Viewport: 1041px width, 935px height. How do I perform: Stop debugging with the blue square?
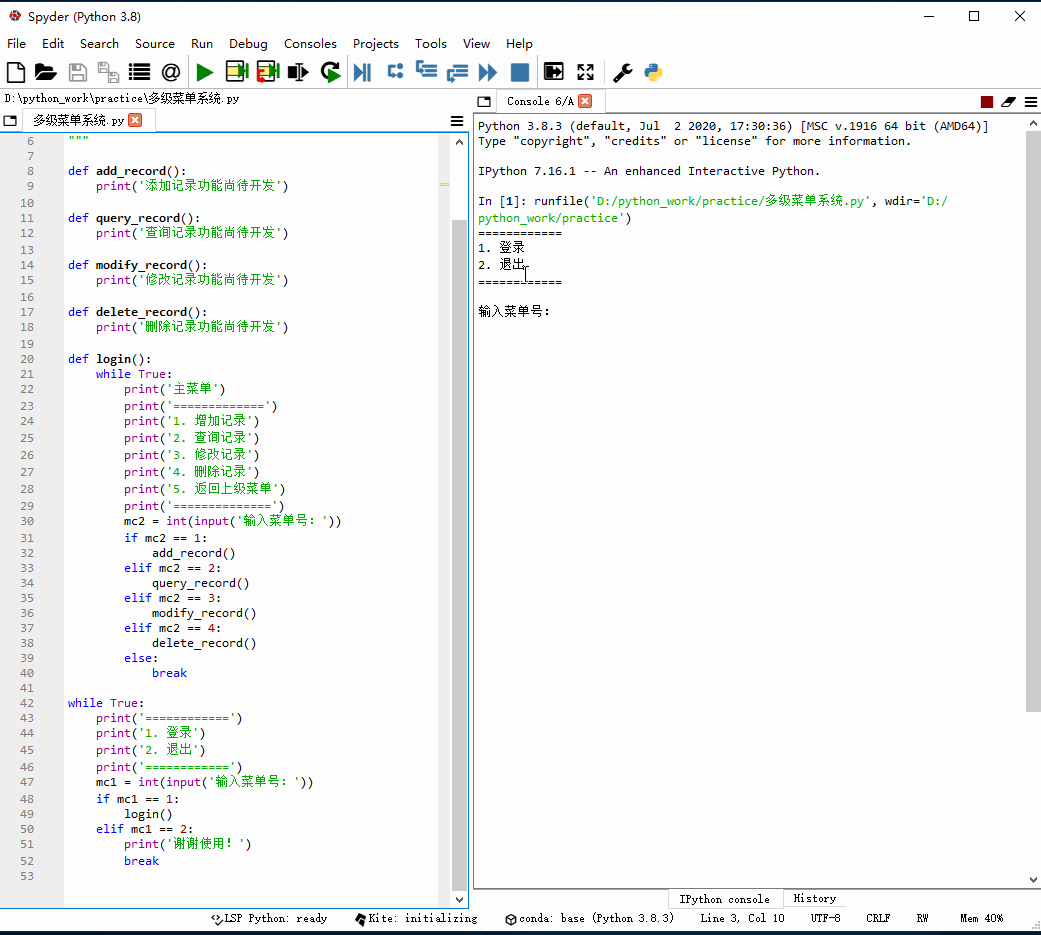pyautogui.click(x=520, y=72)
